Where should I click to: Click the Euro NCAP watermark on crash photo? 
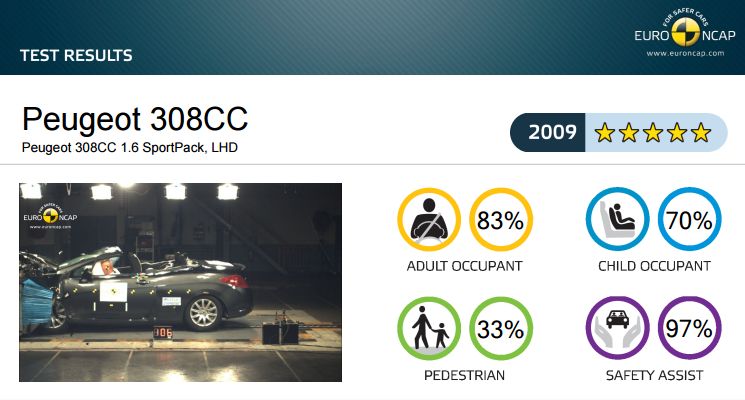[x=50, y=216]
